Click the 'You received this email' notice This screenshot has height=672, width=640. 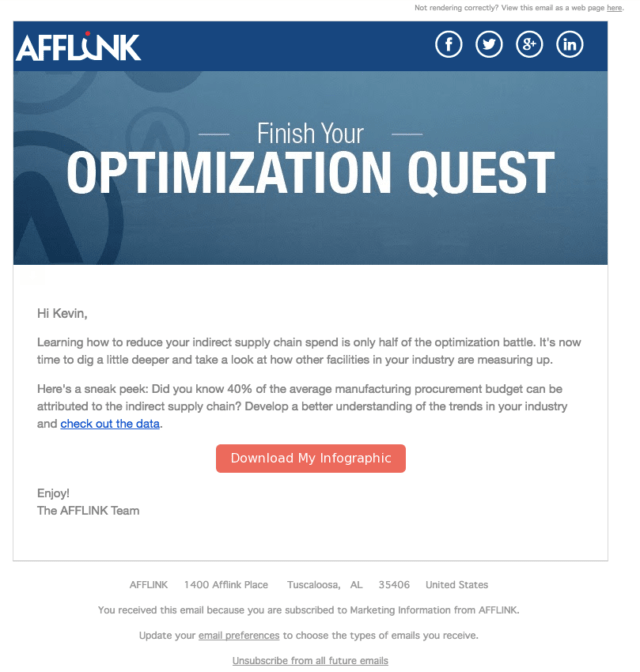[x=309, y=609]
